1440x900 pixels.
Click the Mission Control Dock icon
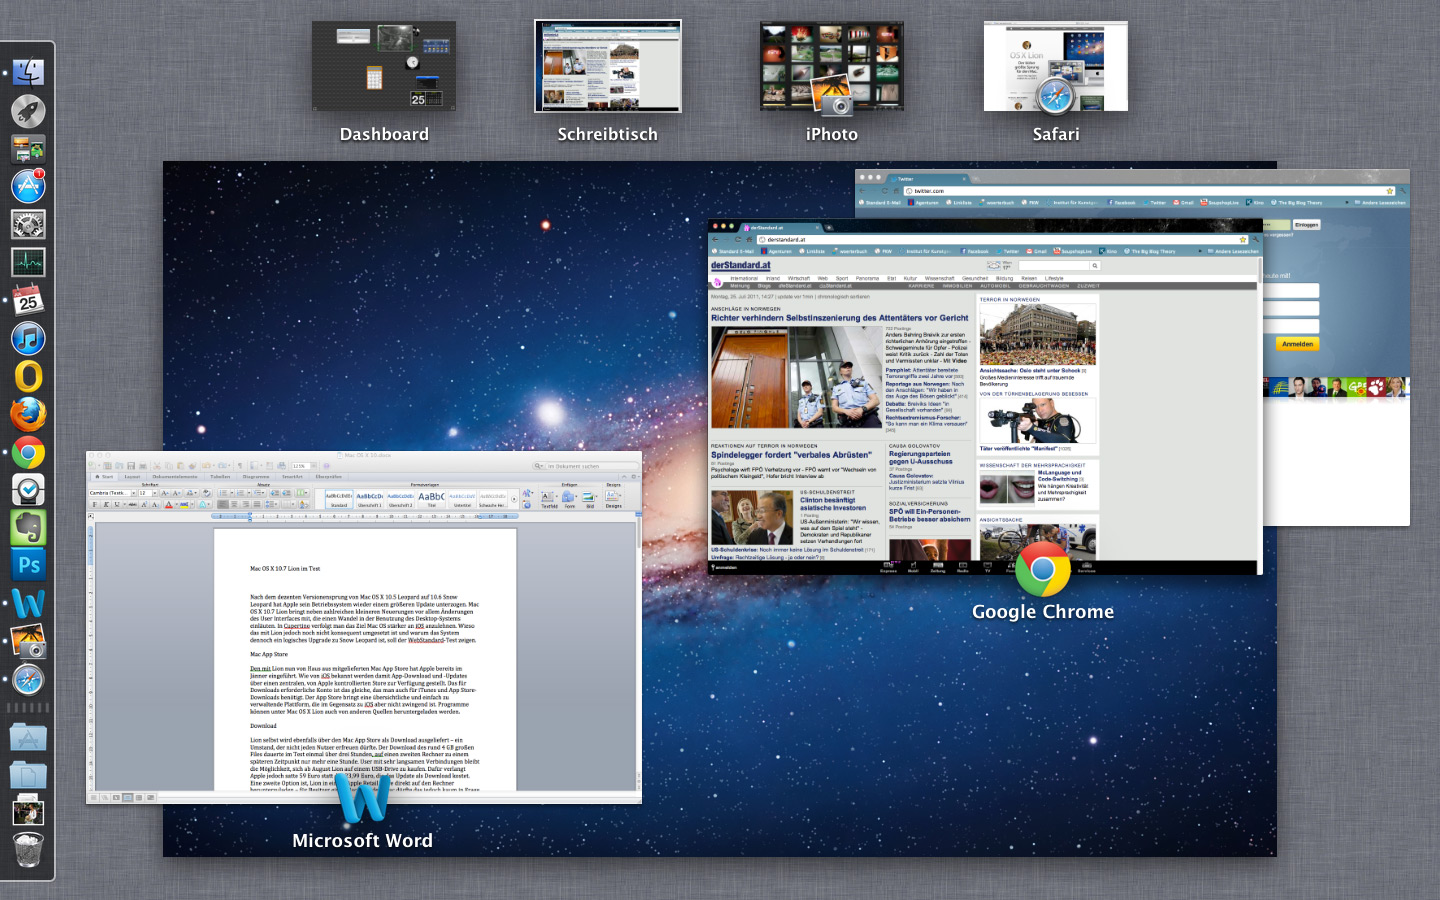pos(28,149)
